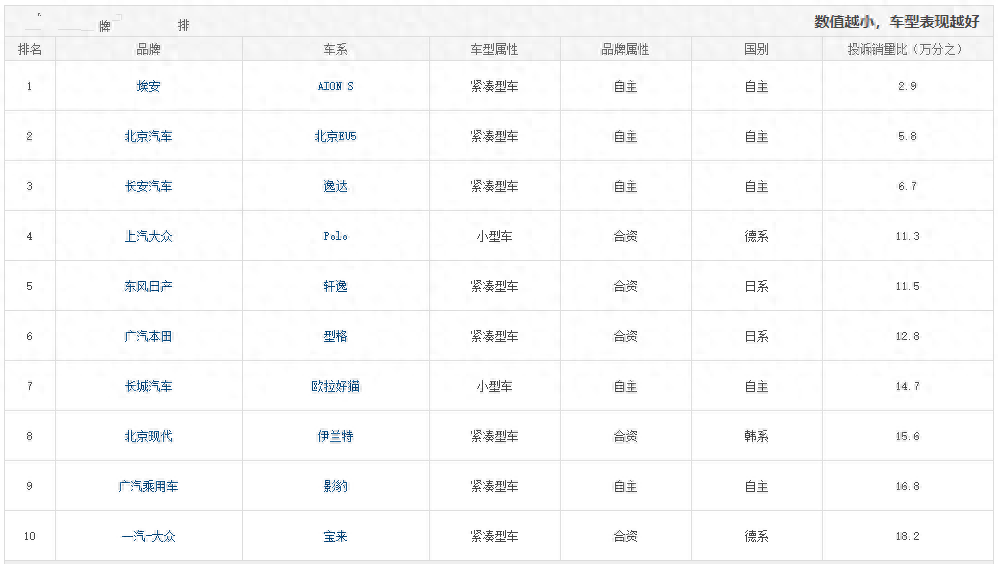
Task: Select the complaint ratio value 11.5
Action: [908, 286]
